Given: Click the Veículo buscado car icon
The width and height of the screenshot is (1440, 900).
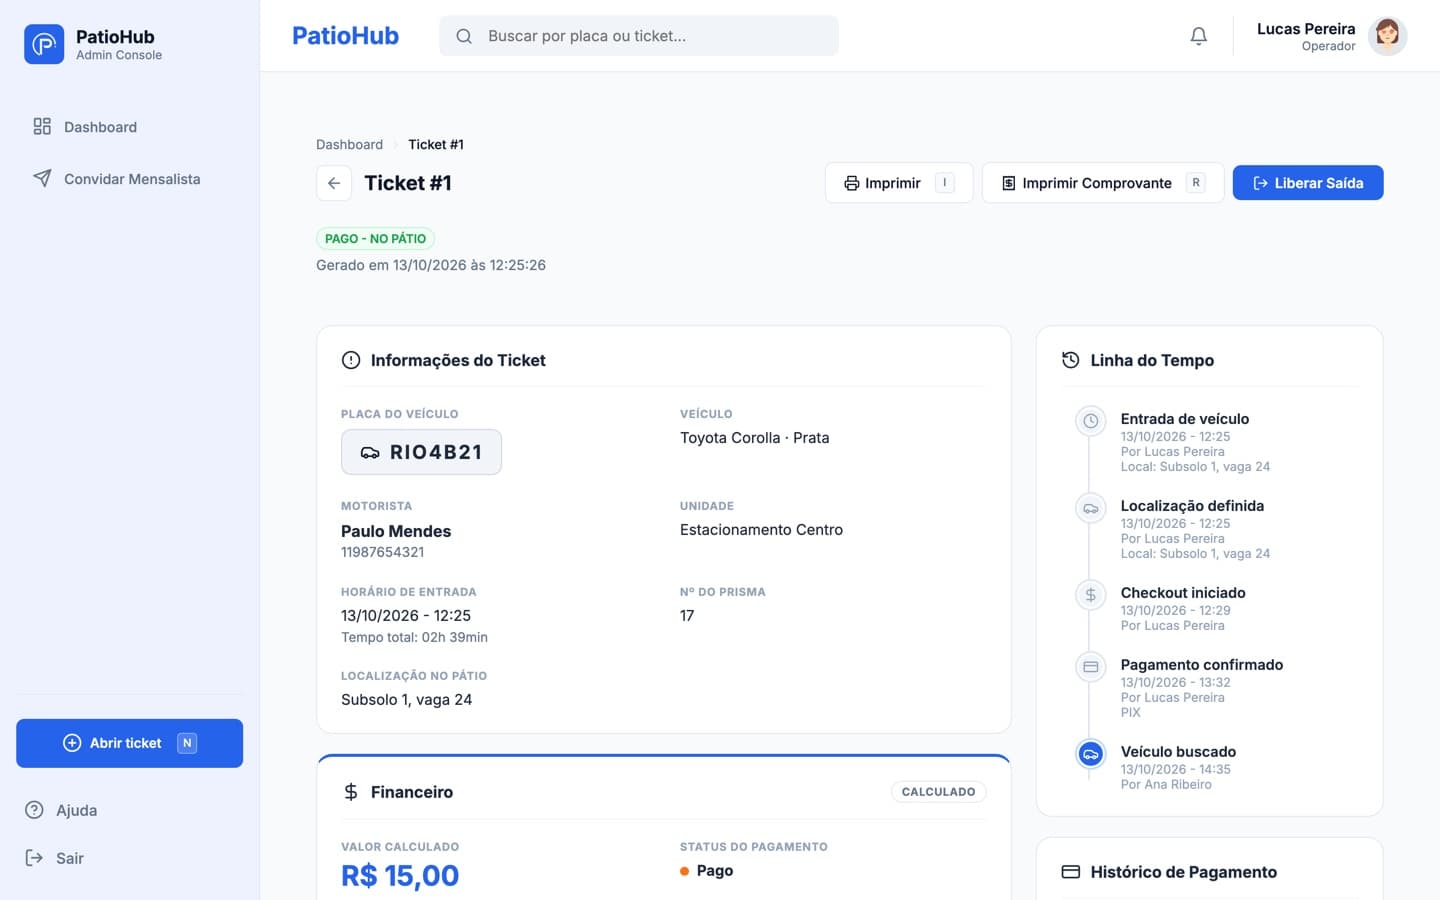Looking at the screenshot, I should pos(1091,754).
